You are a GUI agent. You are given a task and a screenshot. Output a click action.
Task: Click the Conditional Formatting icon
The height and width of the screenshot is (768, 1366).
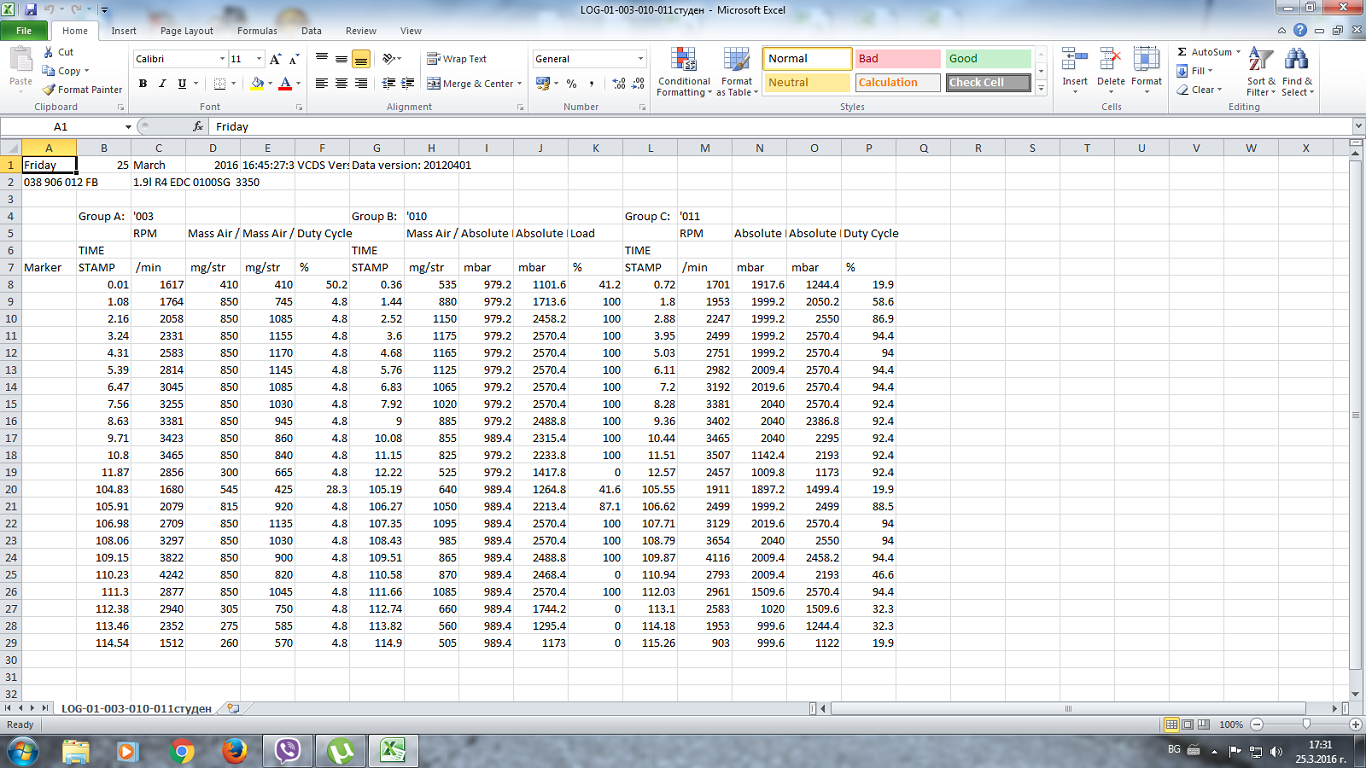click(x=684, y=61)
